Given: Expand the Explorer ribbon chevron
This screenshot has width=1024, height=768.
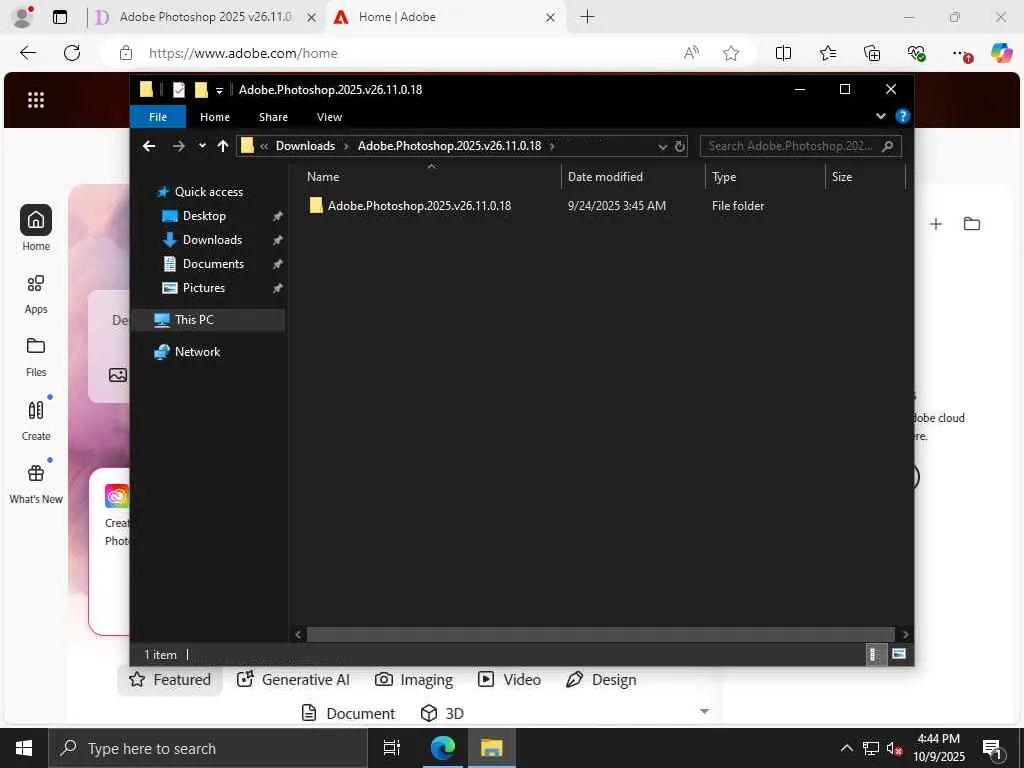Looking at the screenshot, I should click(x=880, y=116).
